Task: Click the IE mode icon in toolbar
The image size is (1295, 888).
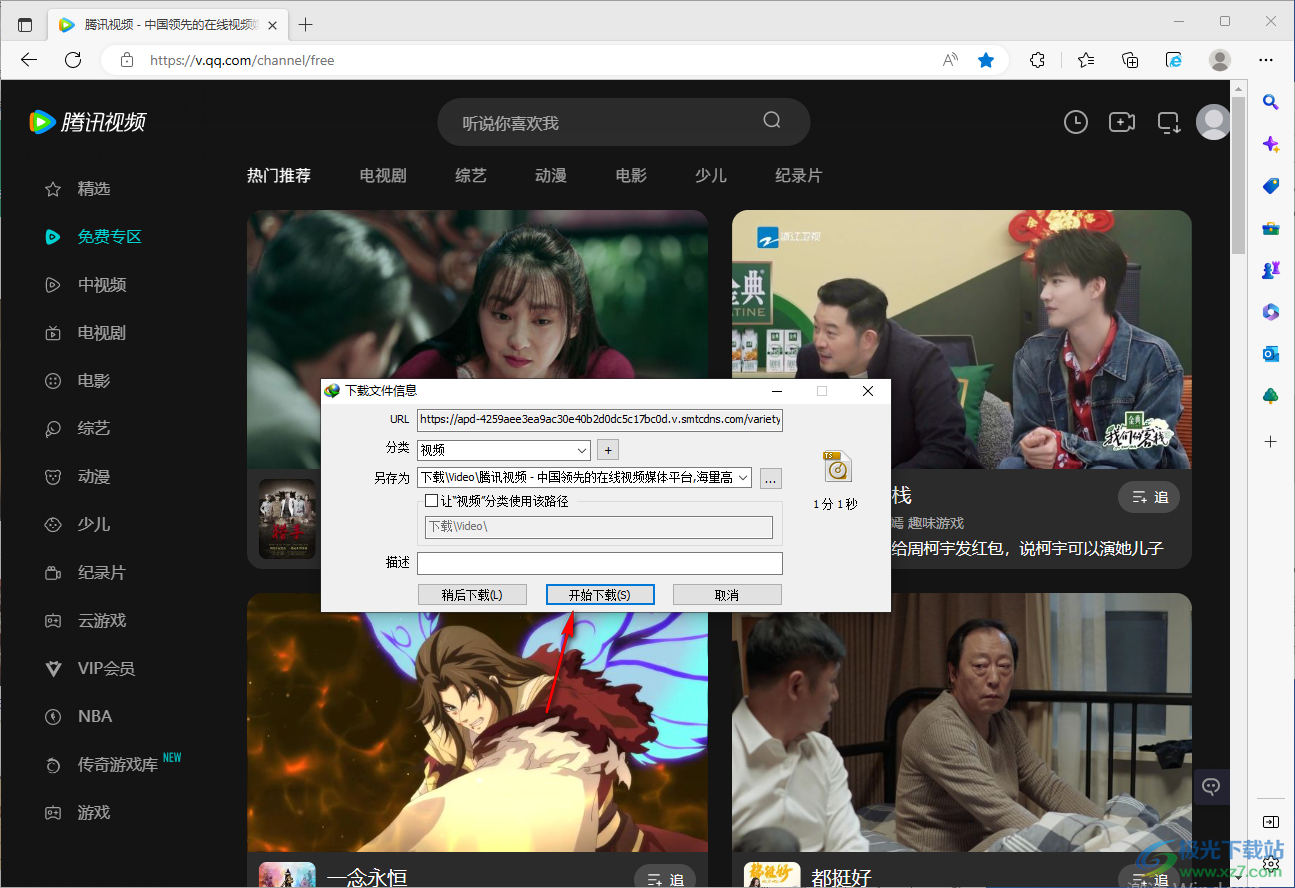Action: point(1175,60)
